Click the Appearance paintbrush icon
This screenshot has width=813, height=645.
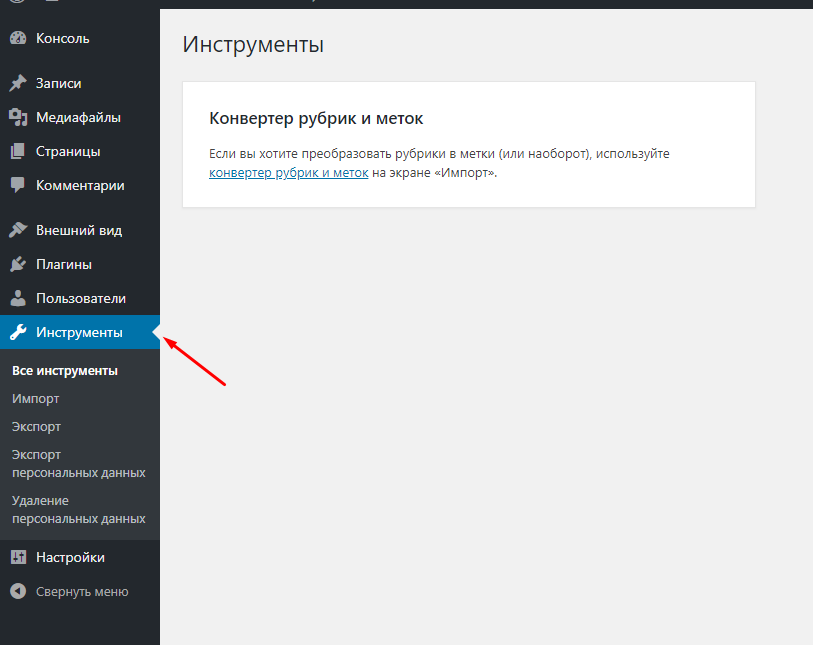coord(18,230)
